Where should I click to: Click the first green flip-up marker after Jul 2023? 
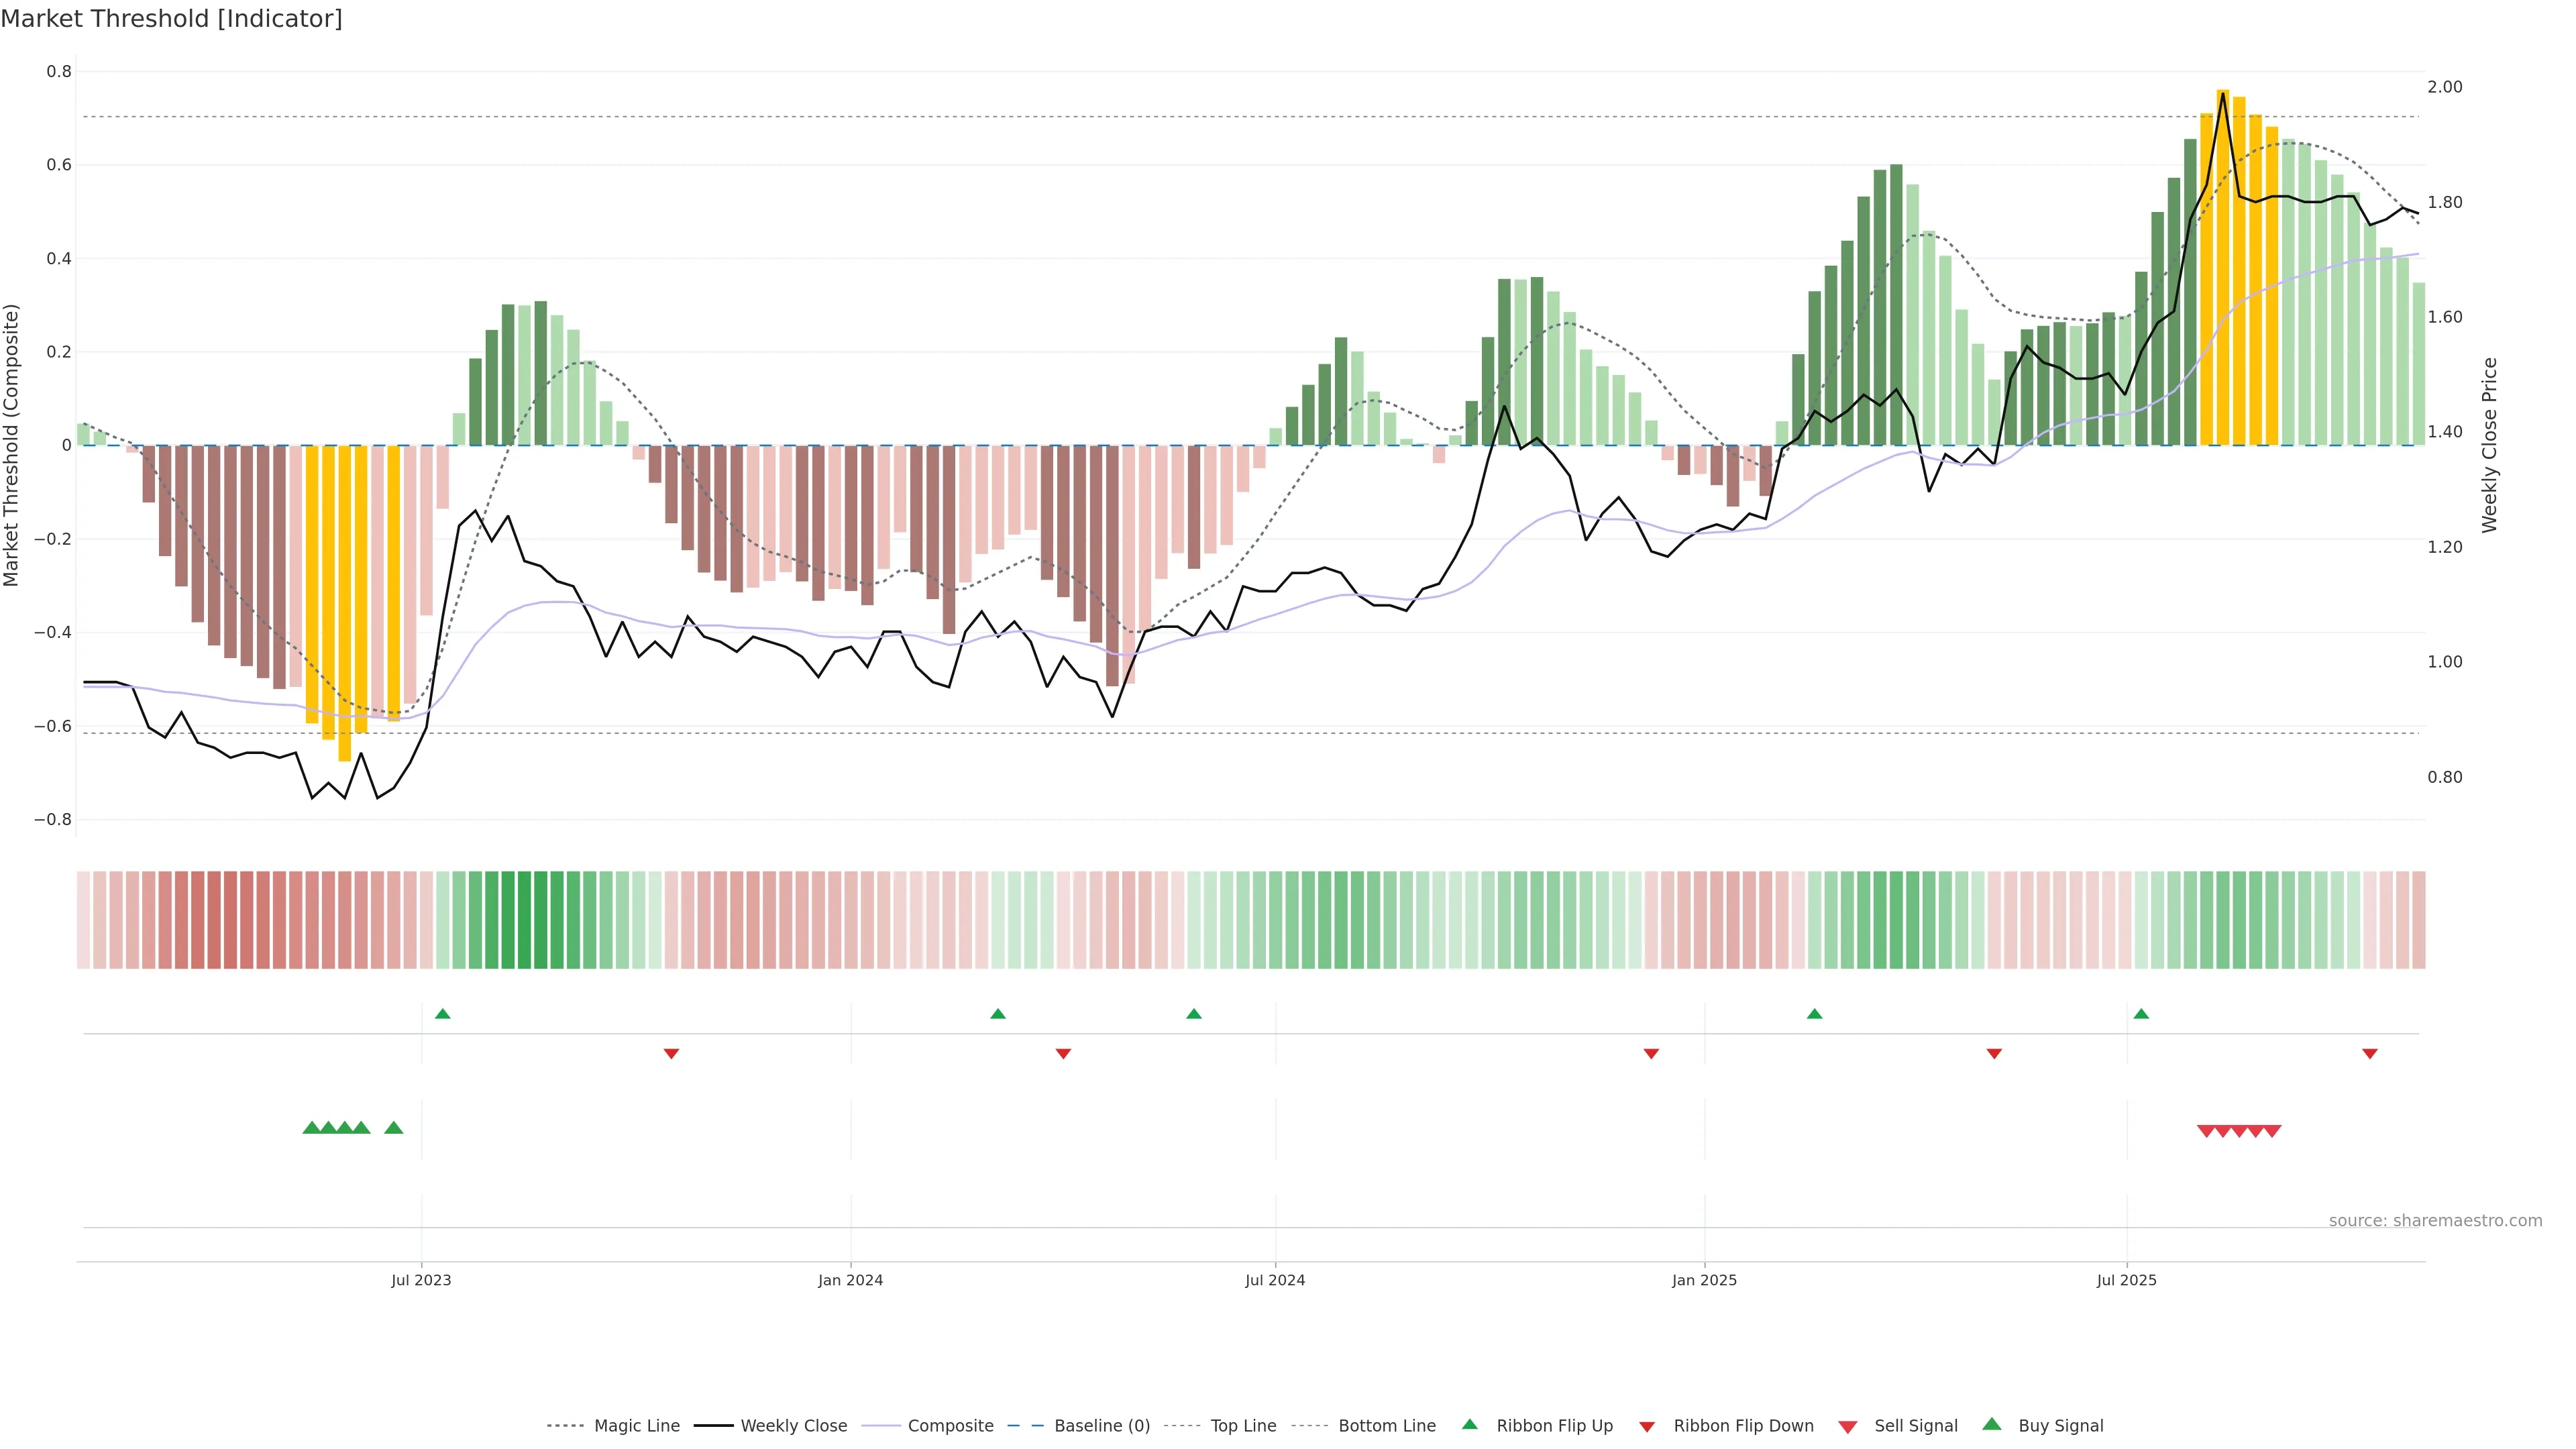pyautogui.click(x=443, y=1014)
